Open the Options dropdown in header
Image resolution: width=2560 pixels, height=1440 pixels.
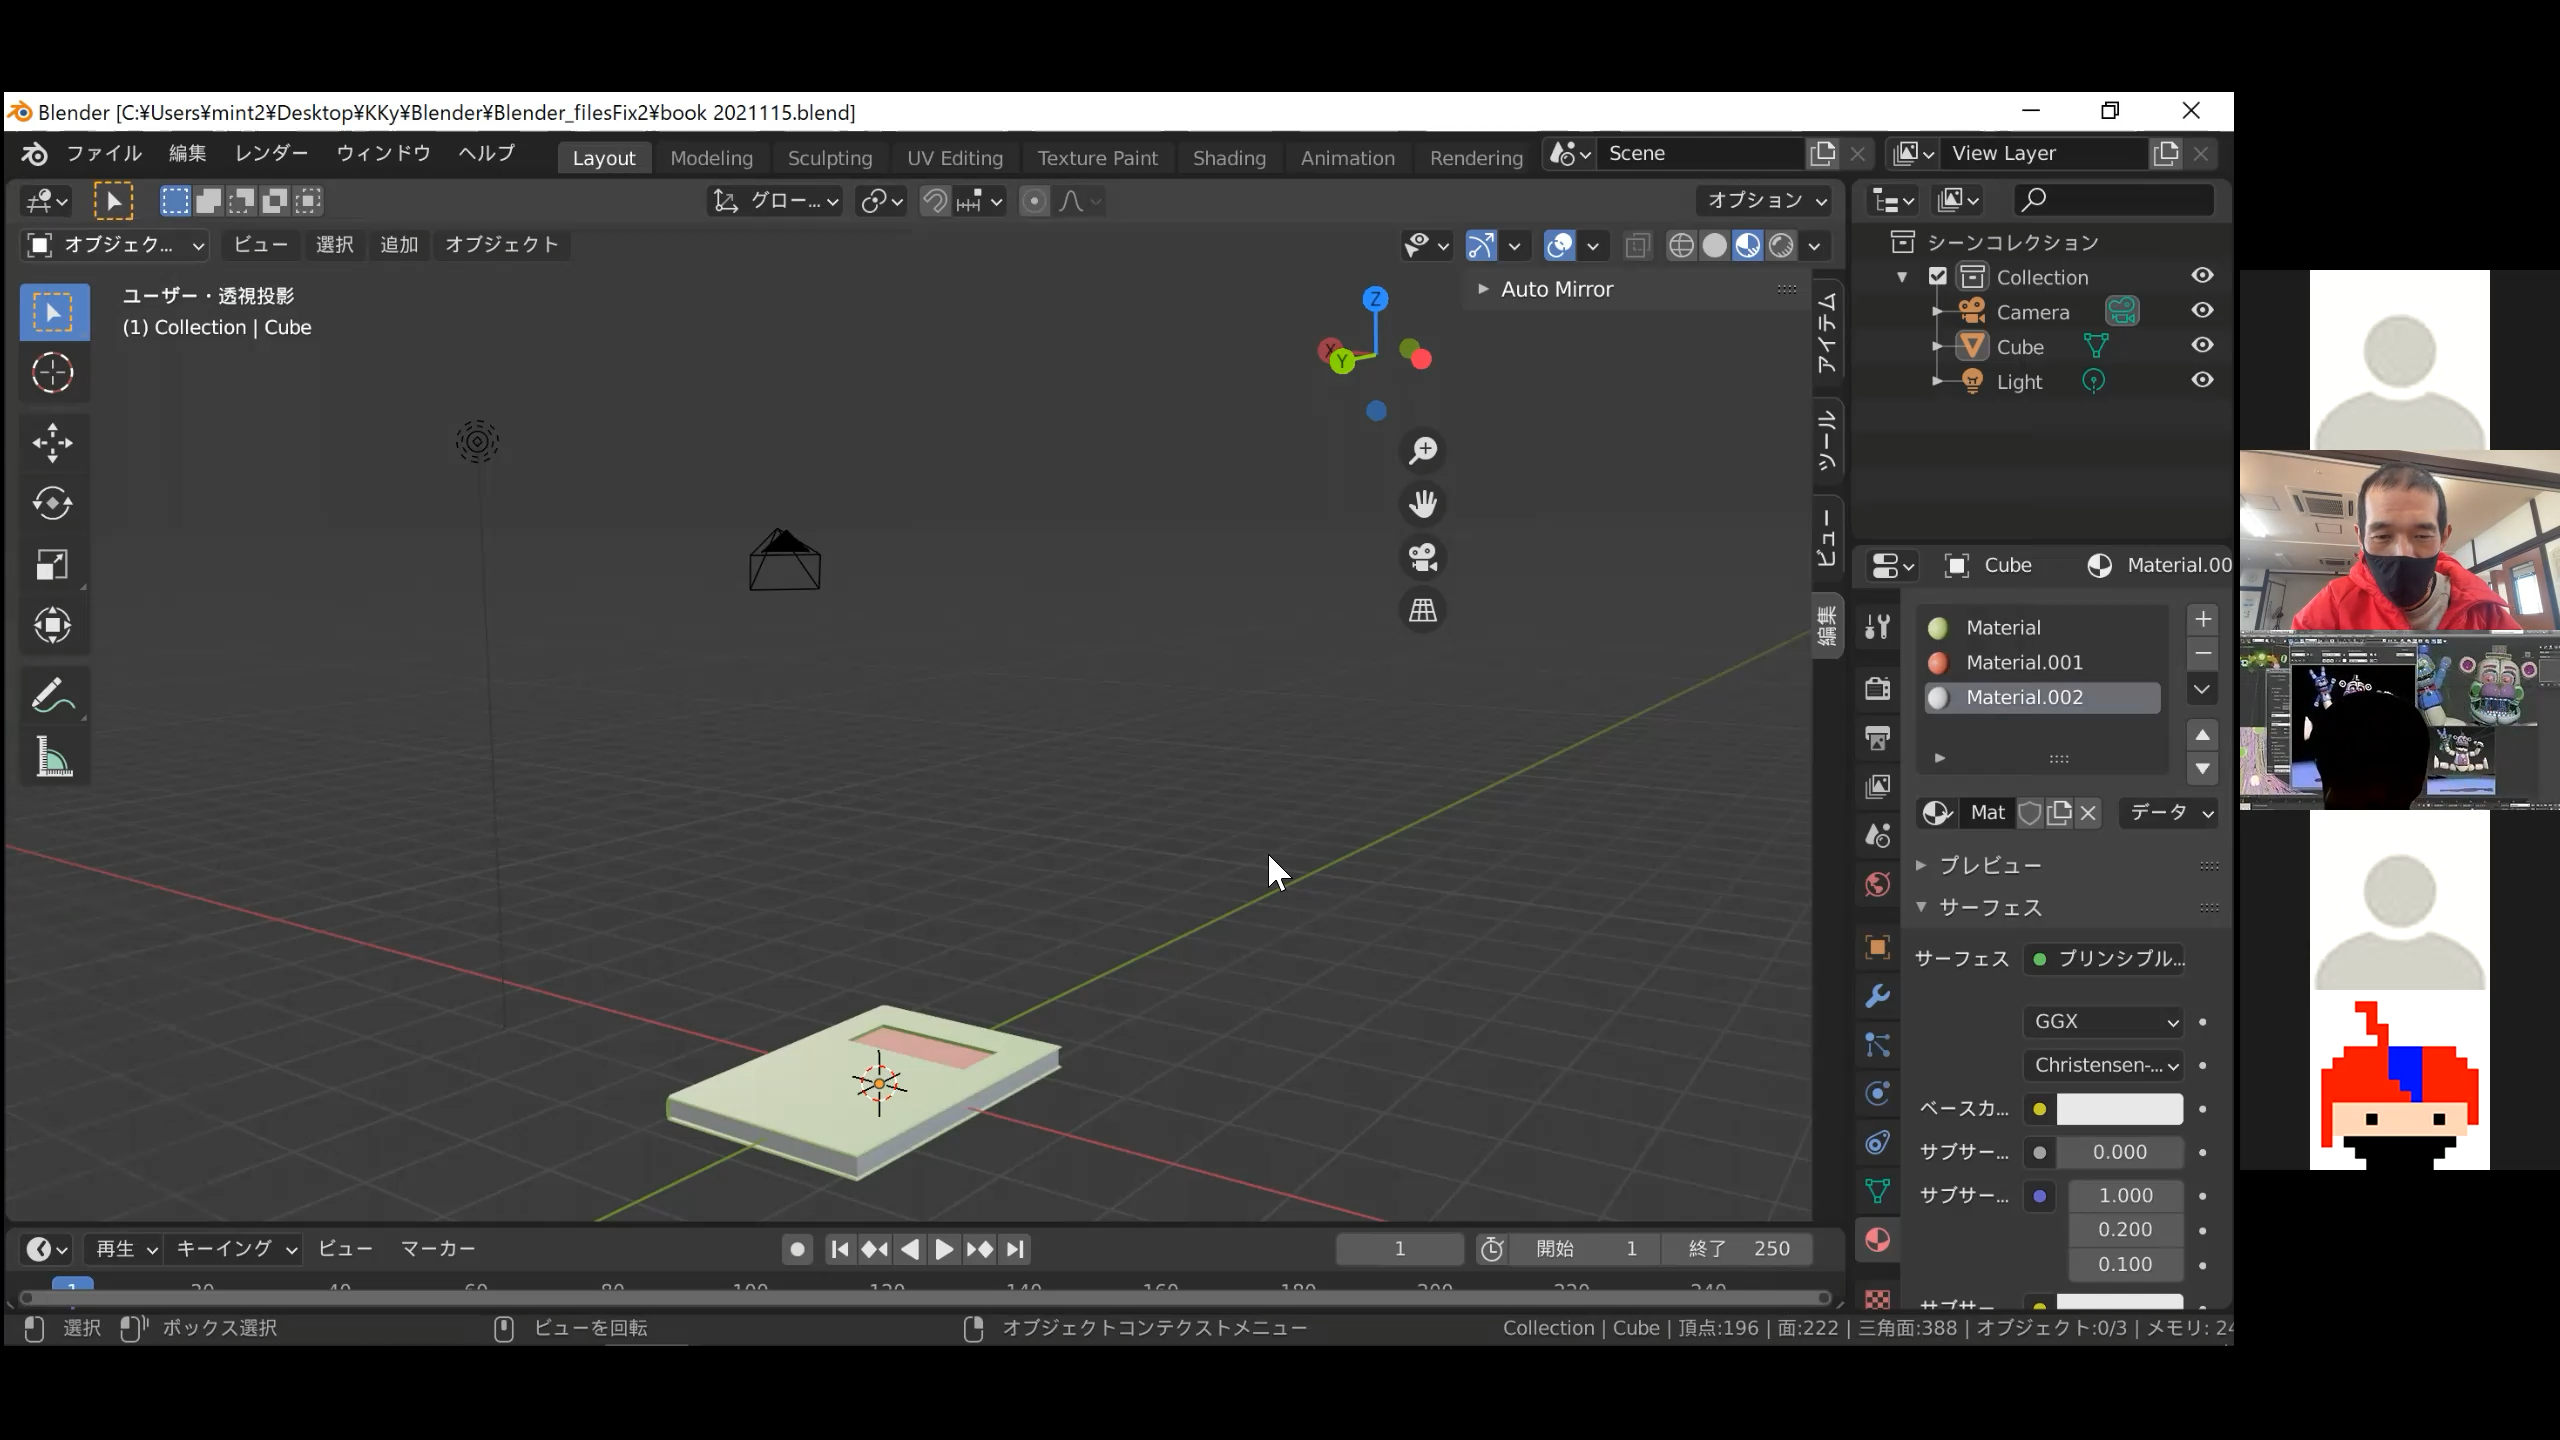(1764, 201)
